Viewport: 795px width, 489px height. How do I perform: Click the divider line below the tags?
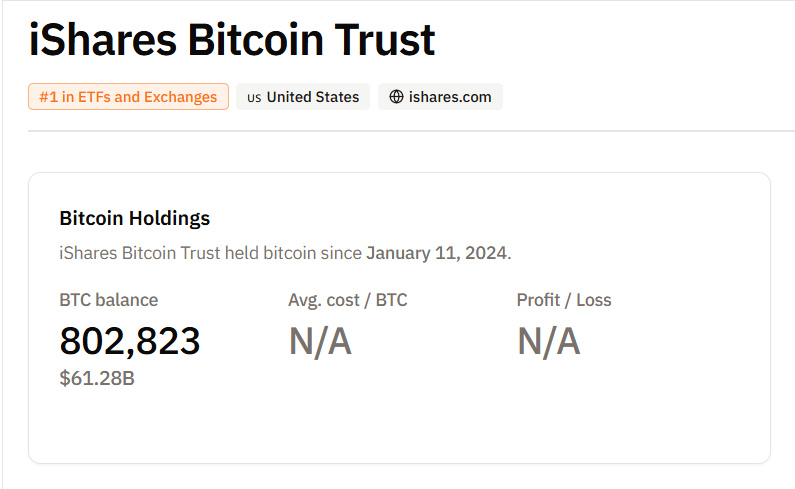coord(400,131)
